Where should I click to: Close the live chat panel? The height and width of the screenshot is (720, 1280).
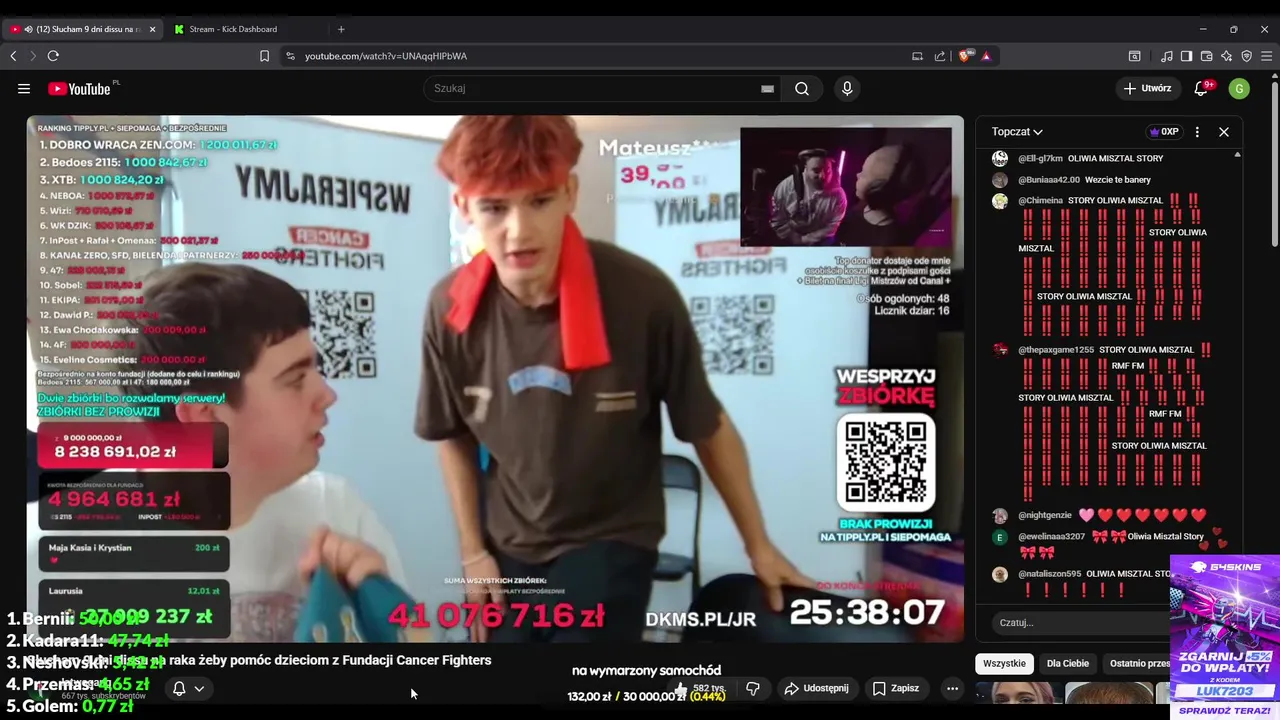(x=1224, y=132)
